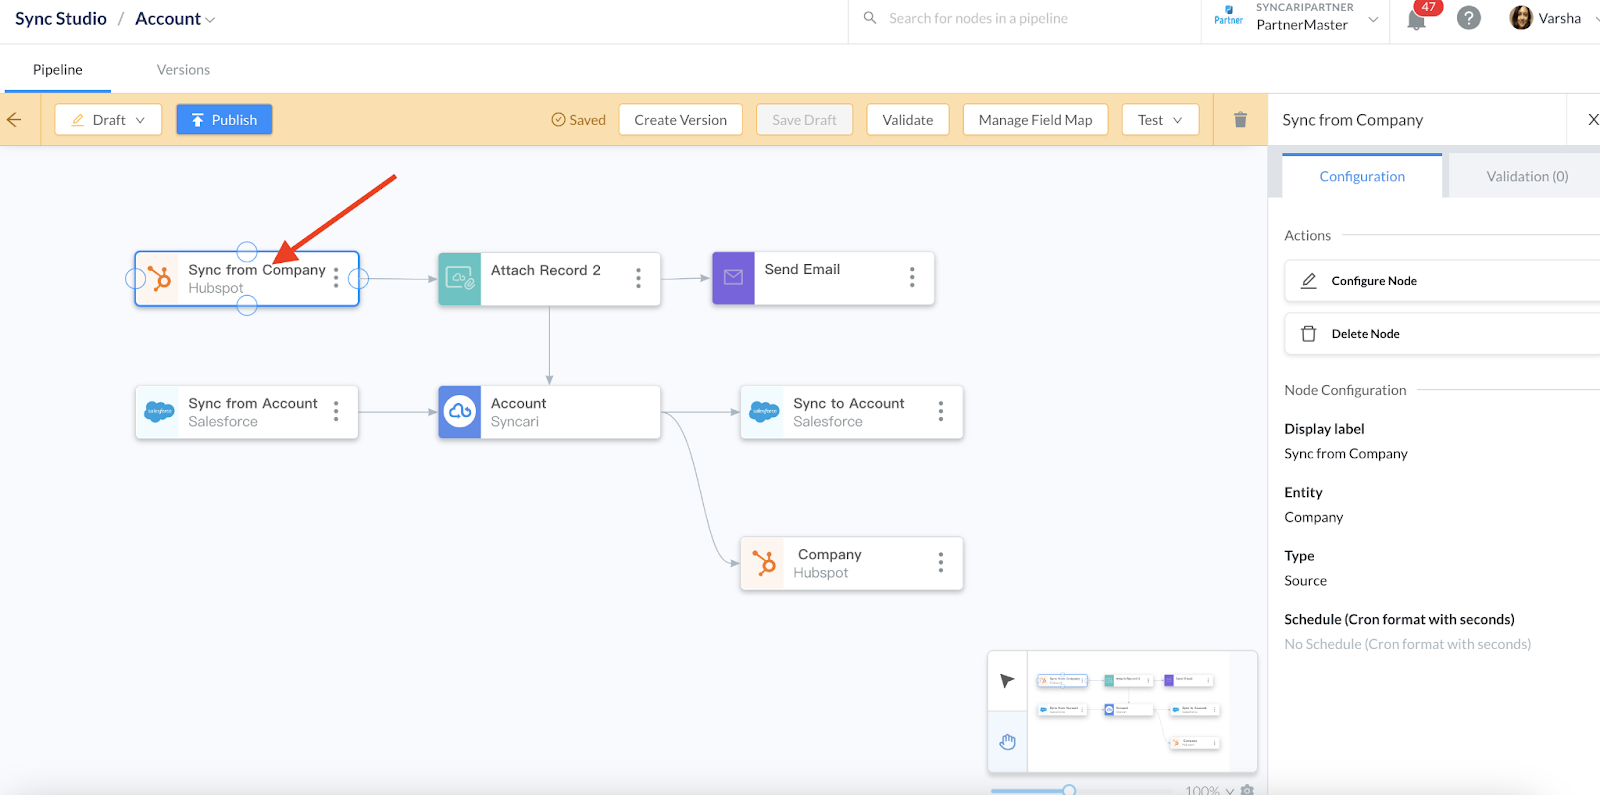Select the Account Syncari node label
Screen dimensions: 1600x795
click(518, 403)
